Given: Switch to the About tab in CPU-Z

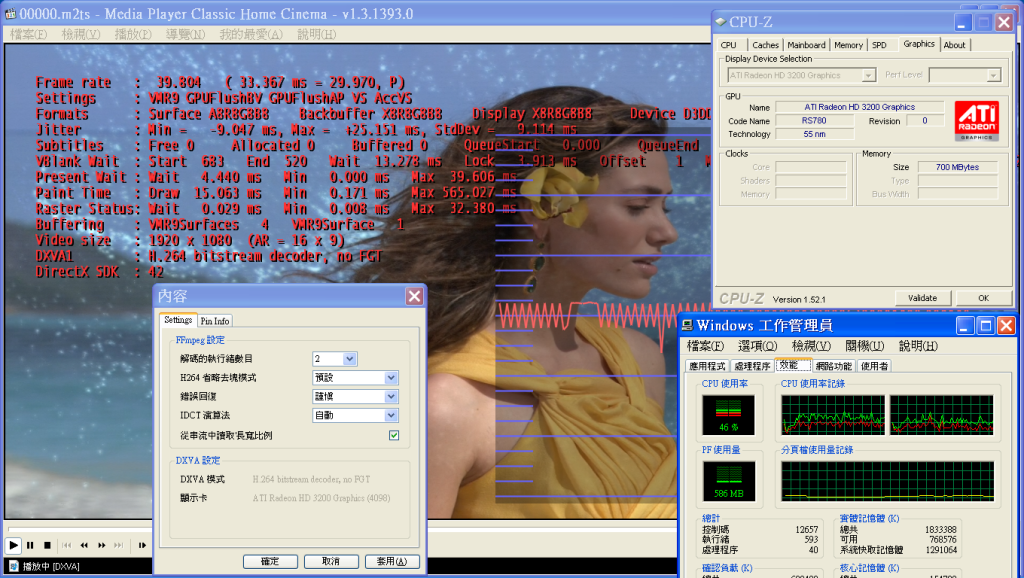Looking at the screenshot, I should (x=954, y=45).
